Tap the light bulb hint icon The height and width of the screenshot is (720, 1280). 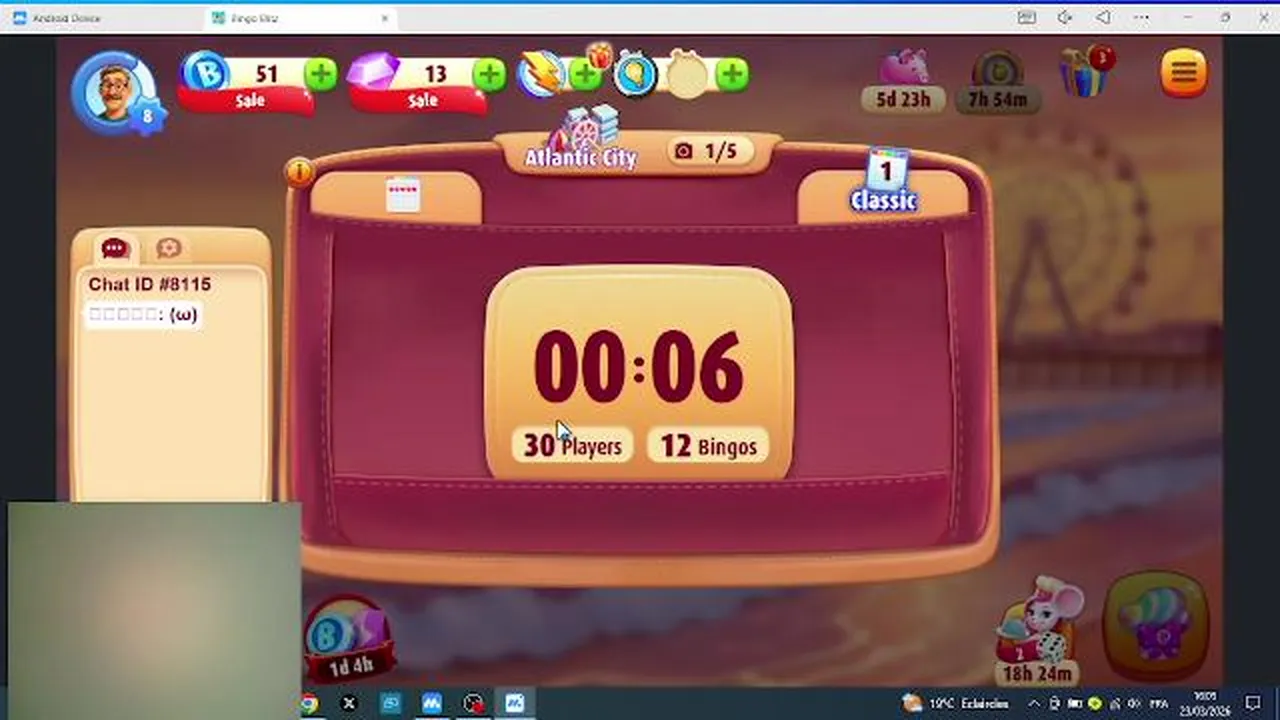pos(636,74)
